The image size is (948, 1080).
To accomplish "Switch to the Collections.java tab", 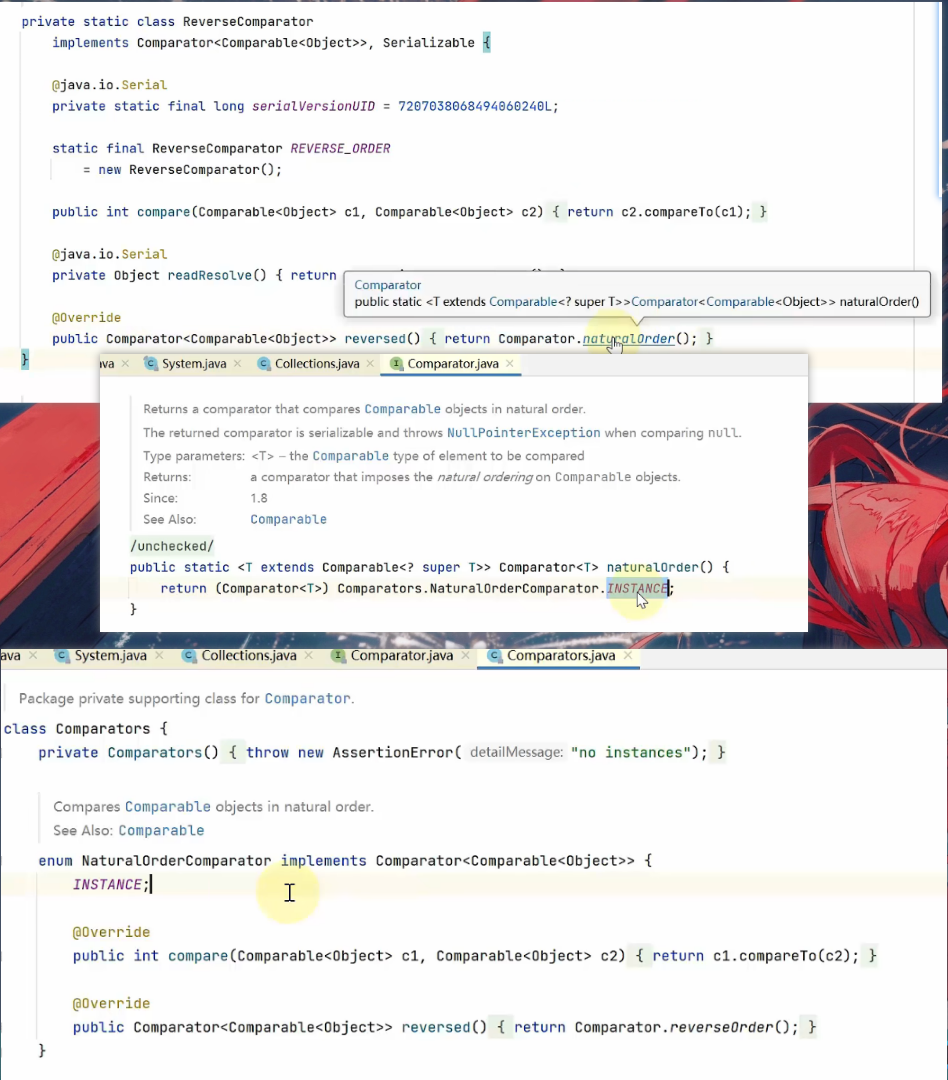I will click(x=317, y=363).
